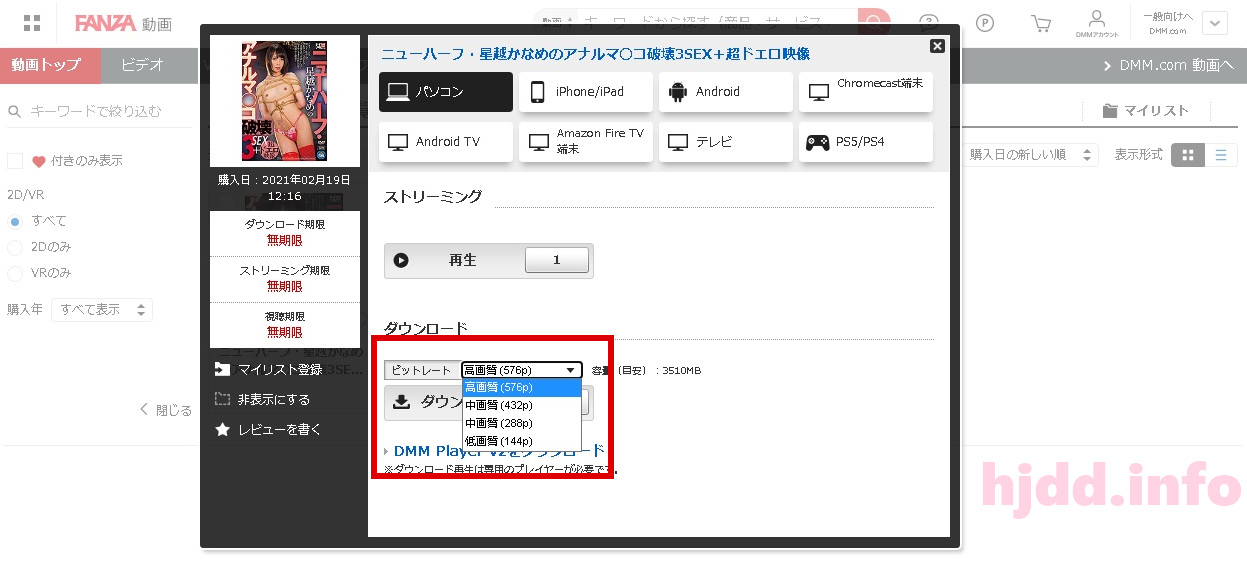Viewport: 1247px width, 567px height.
Task: Open the 購入年 すべて表示 dropdown
Action: click(102, 310)
